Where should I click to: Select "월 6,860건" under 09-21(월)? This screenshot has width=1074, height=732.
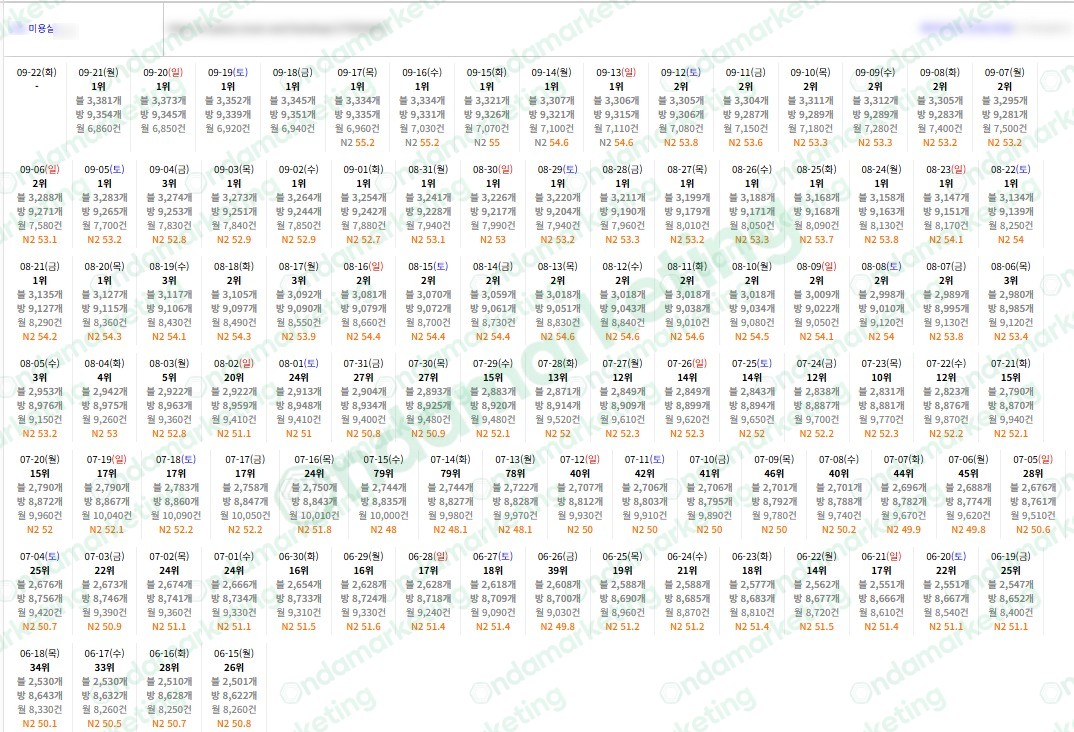tap(98, 128)
